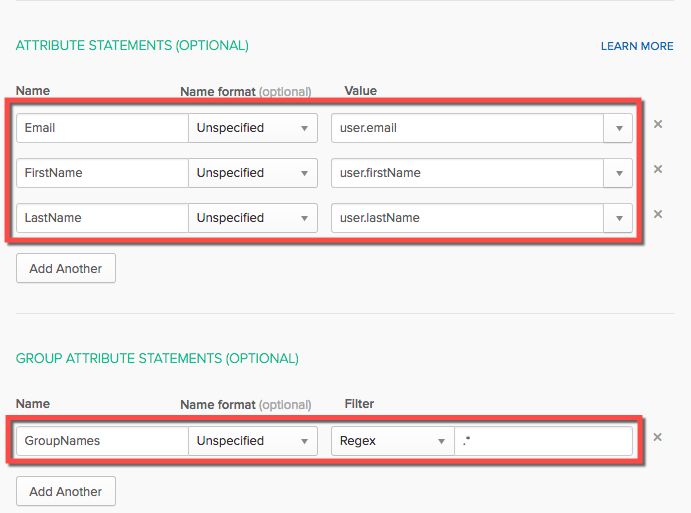Open Name format dropdown for Email
Viewport: 691px width, 513px height.
coord(253,128)
